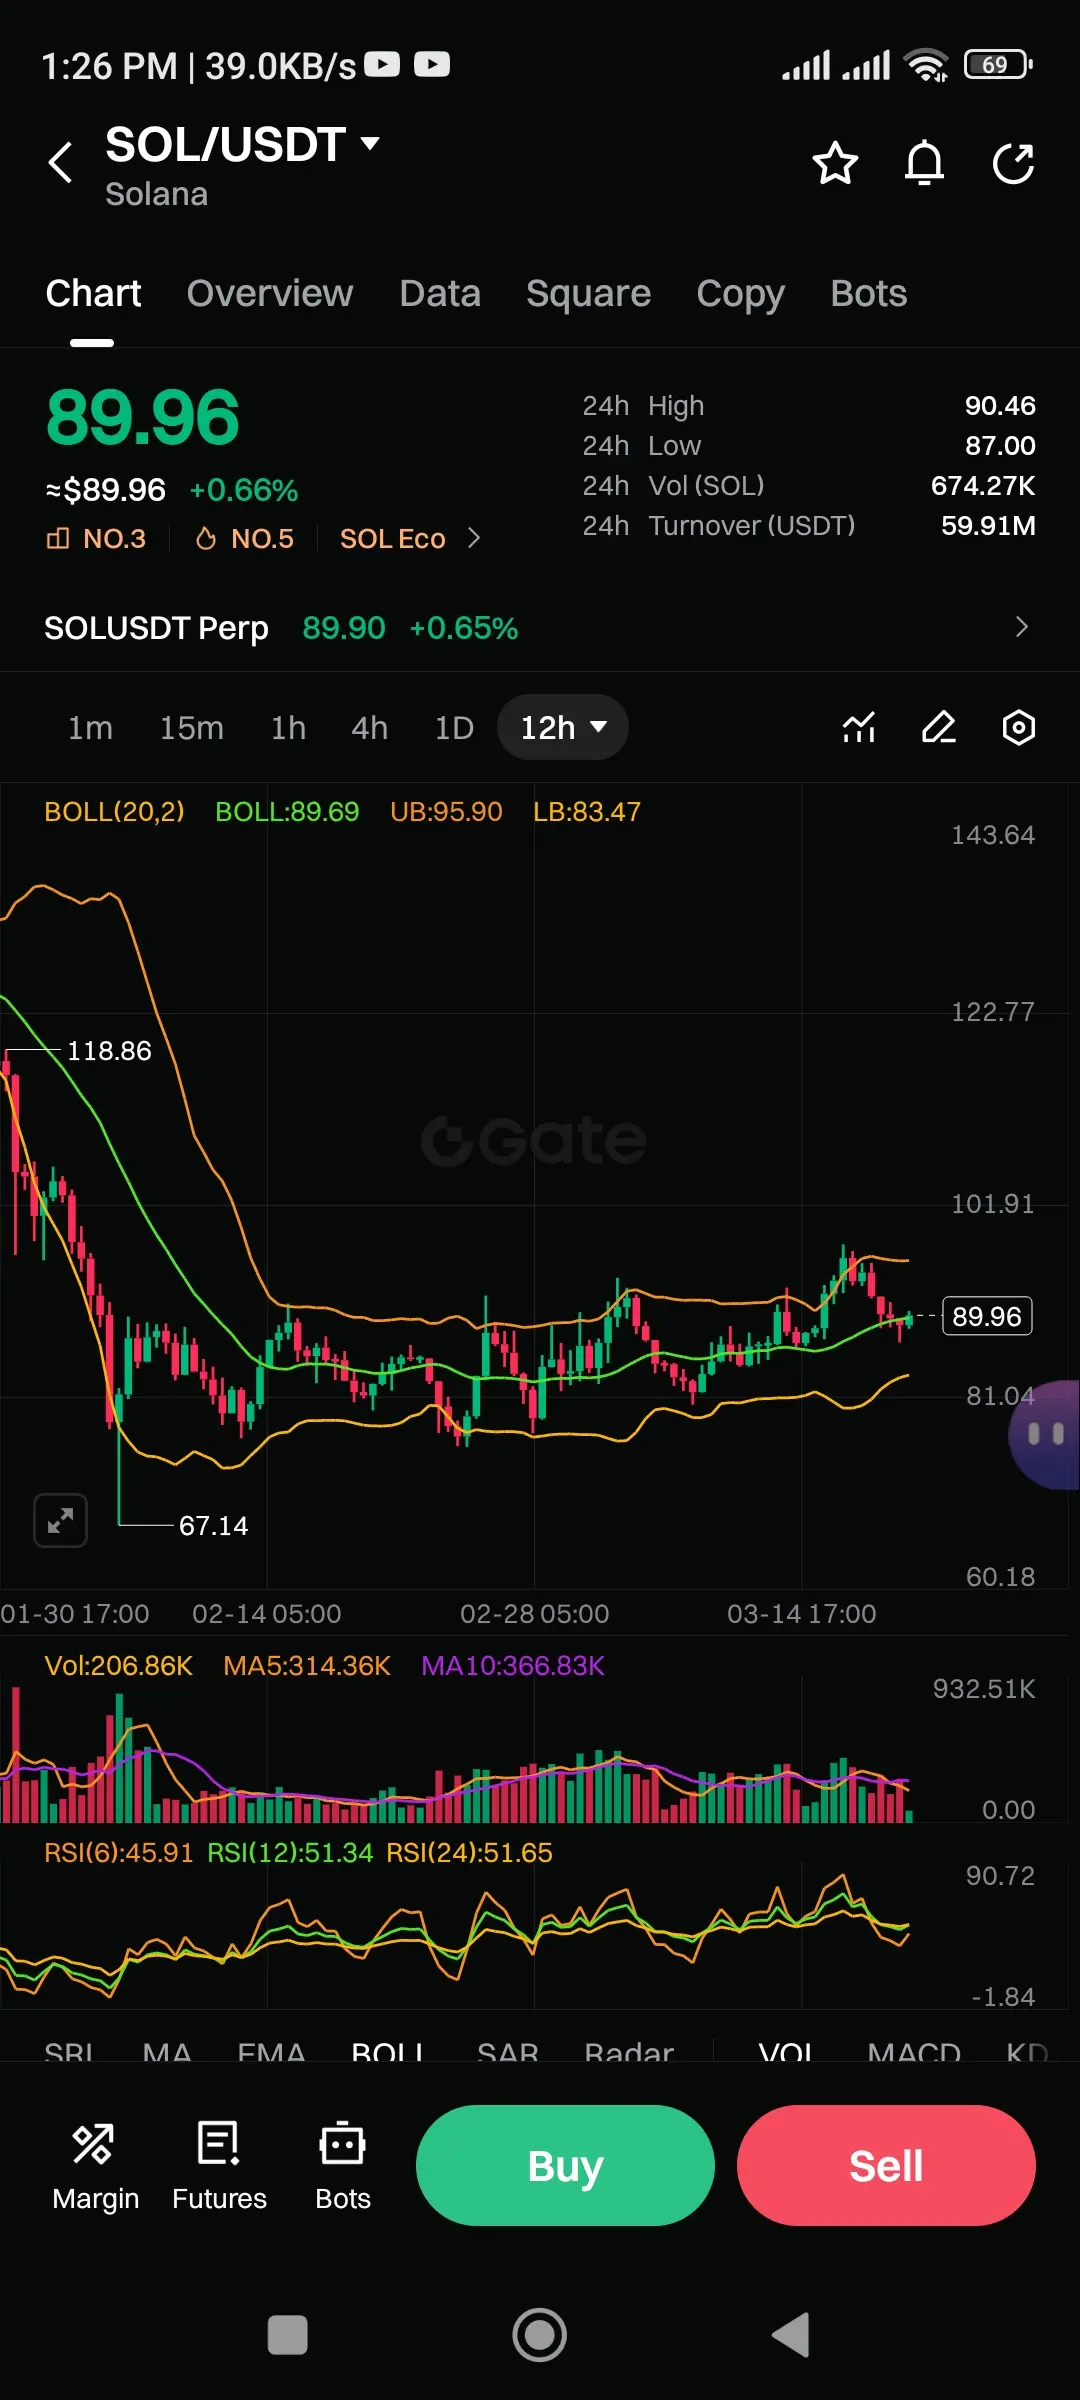Tap the 67.14 low price label
The height and width of the screenshot is (2400, 1080).
pyautogui.click(x=213, y=1525)
